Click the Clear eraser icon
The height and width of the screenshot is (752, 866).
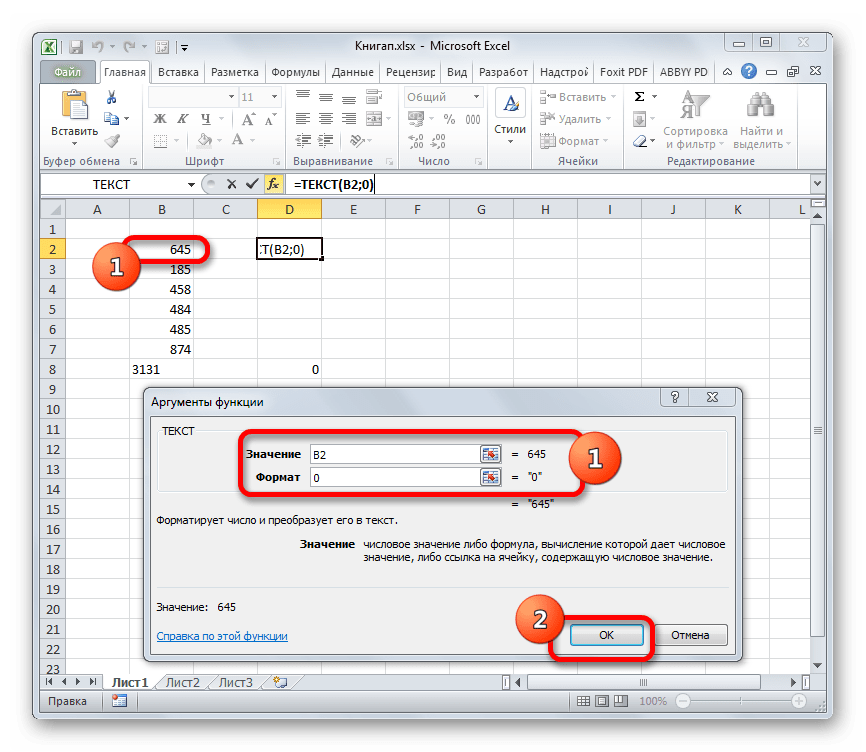click(x=640, y=141)
